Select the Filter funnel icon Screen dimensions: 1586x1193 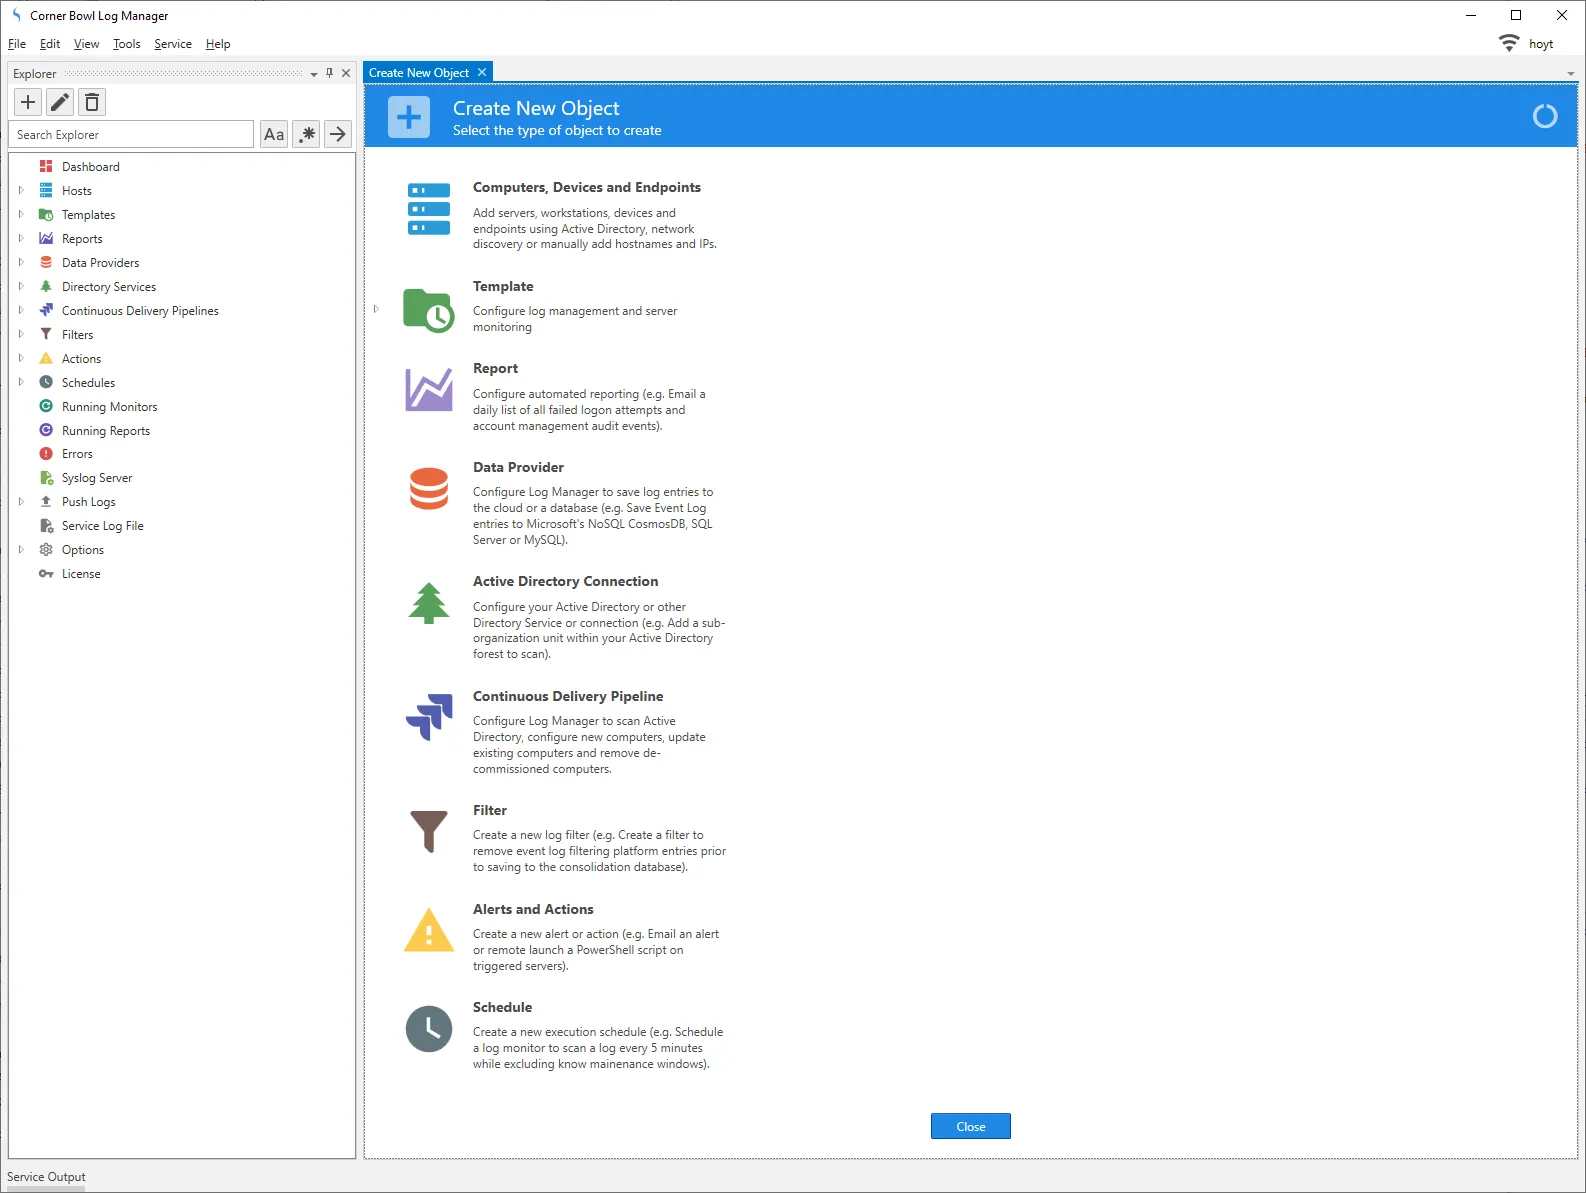click(x=429, y=831)
